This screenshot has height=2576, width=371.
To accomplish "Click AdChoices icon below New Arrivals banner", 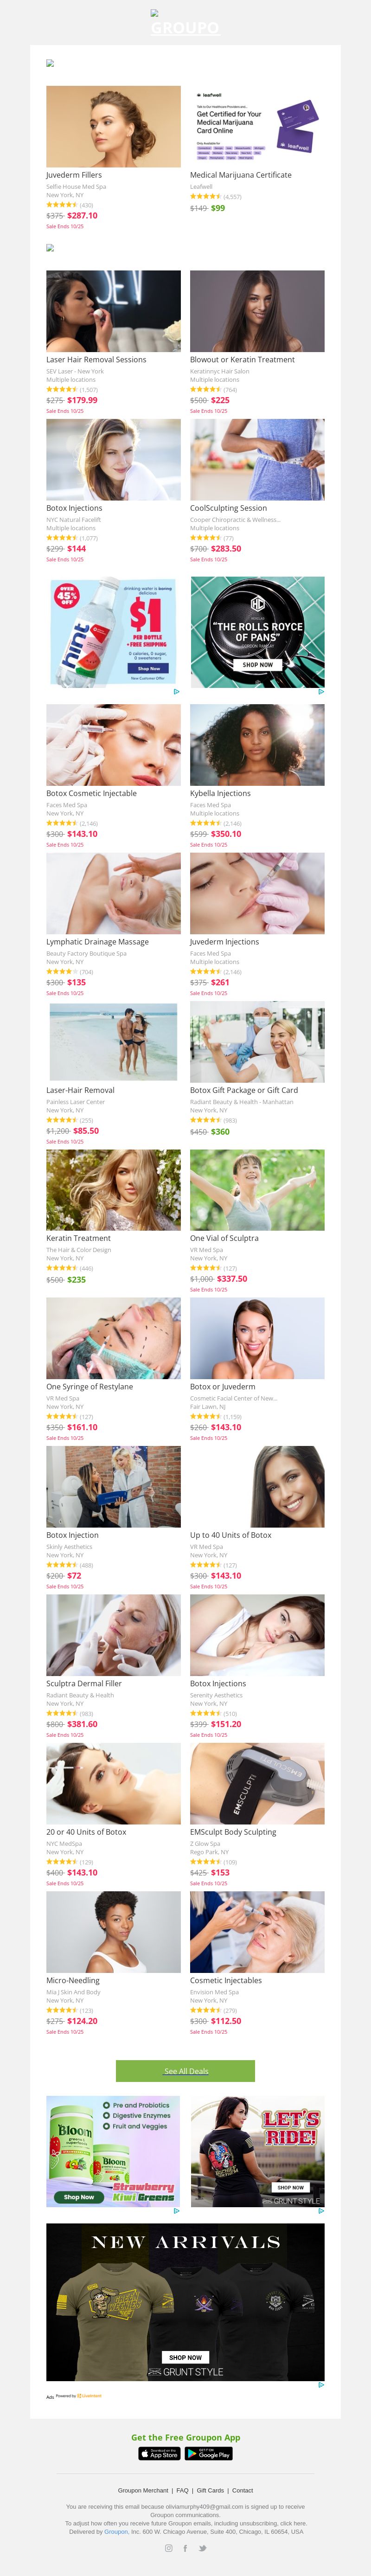I will (321, 2384).
